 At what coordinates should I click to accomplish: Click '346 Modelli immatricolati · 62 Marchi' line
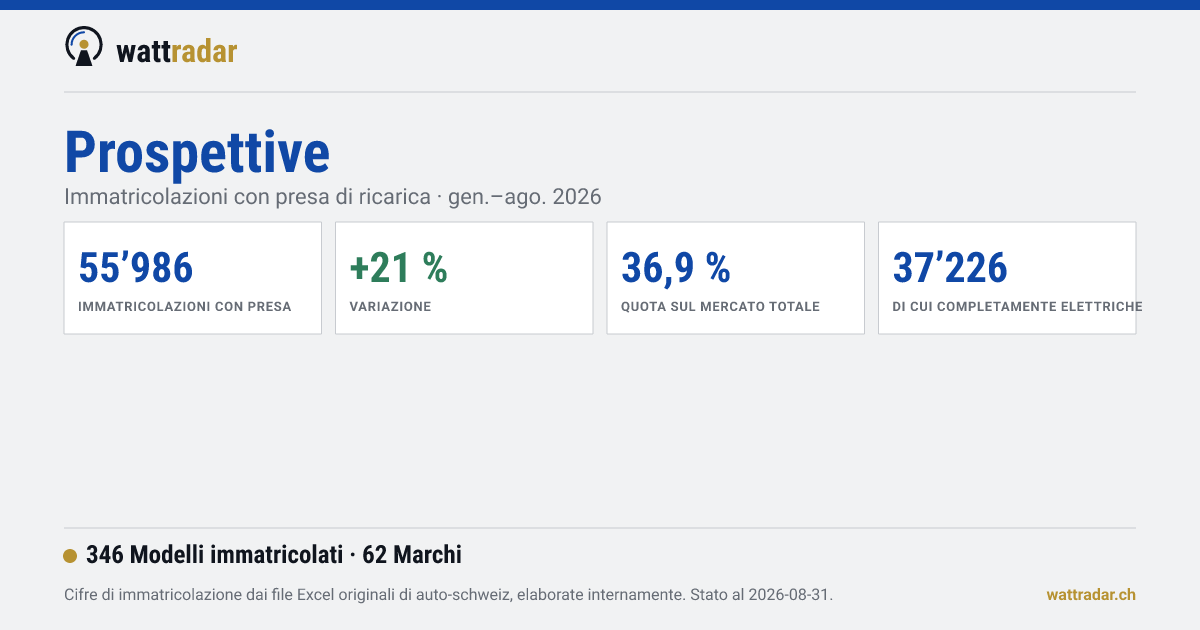point(274,555)
